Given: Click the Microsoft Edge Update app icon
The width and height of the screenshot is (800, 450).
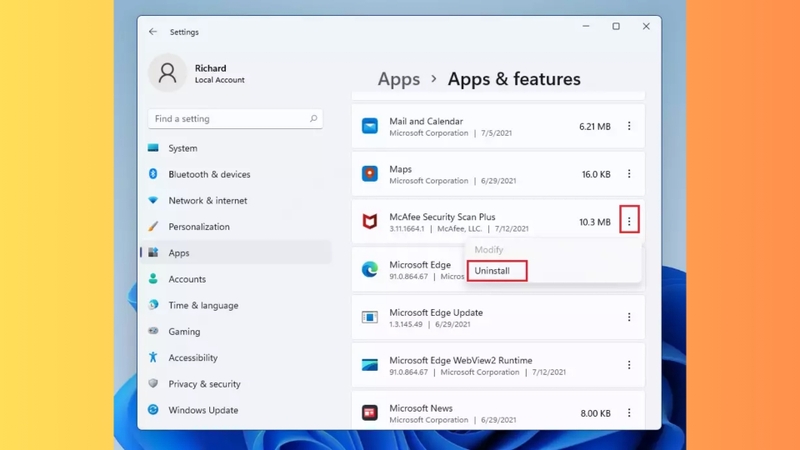Looking at the screenshot, I should tap(370, 317).
